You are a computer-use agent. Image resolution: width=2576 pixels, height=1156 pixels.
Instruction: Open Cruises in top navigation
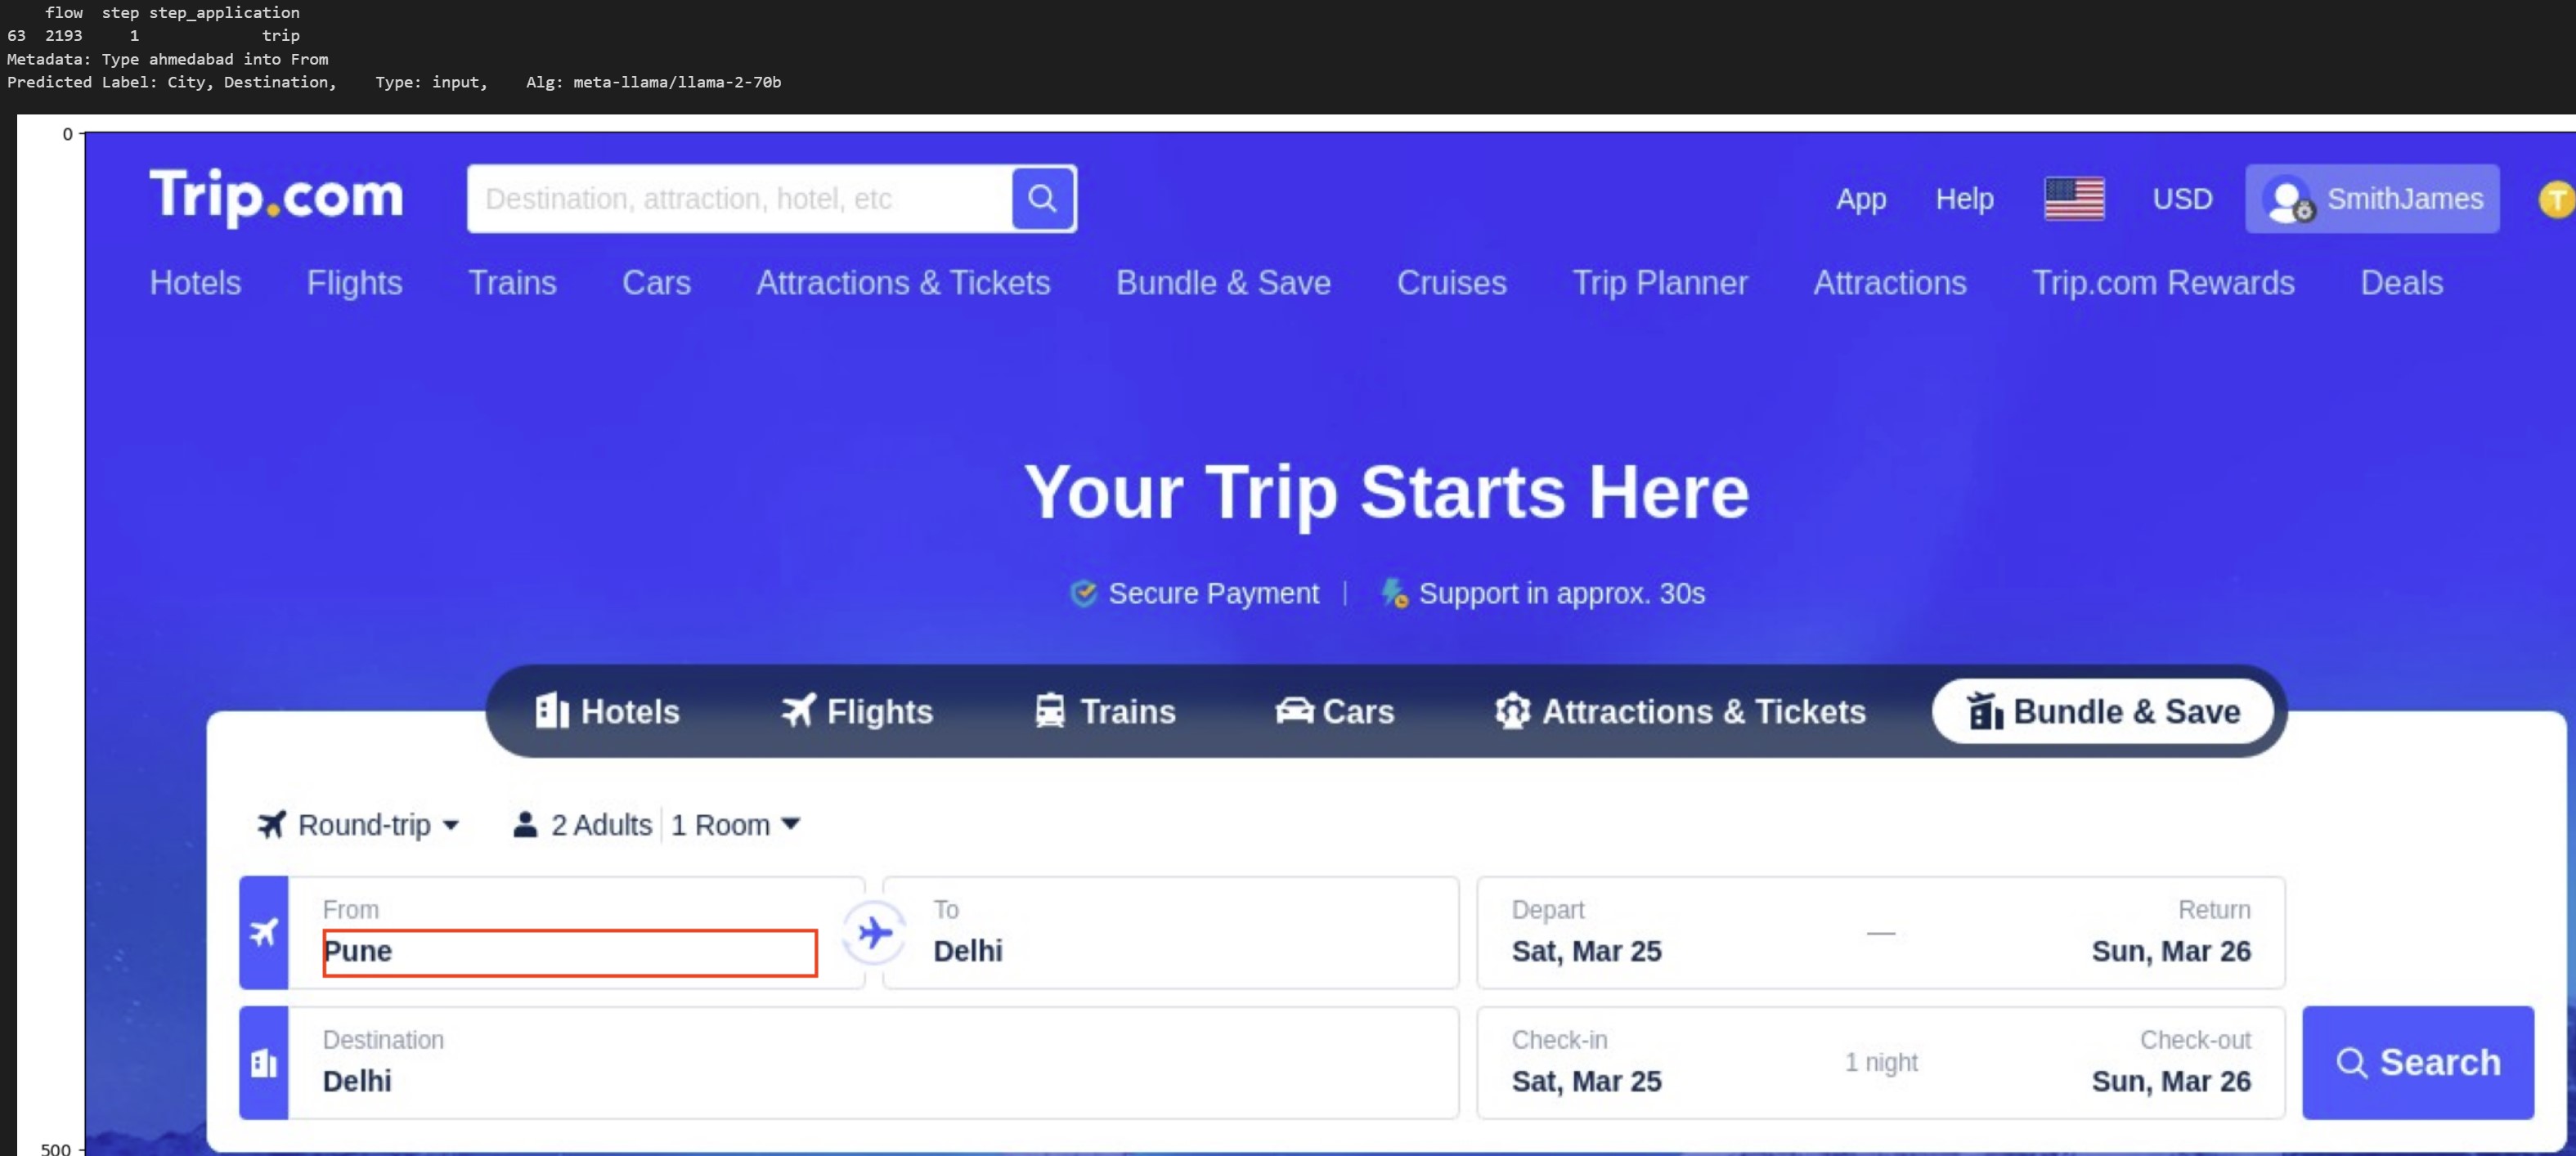tap(1451, 283)
